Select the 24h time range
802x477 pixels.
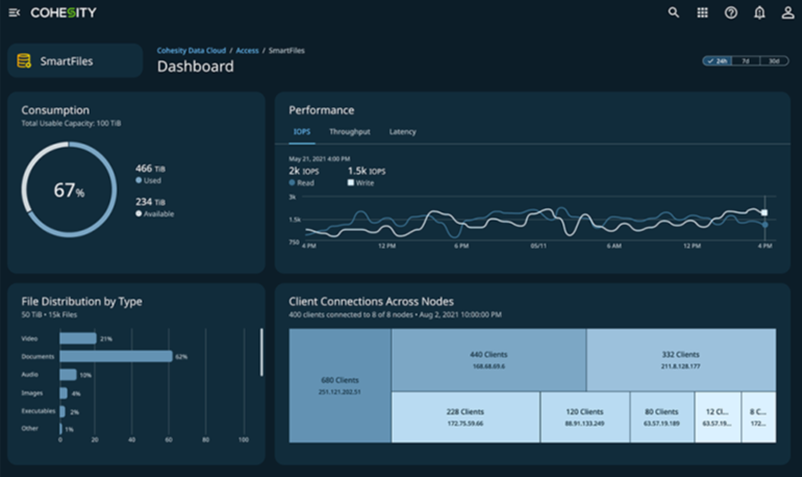[x=717, y=61]
